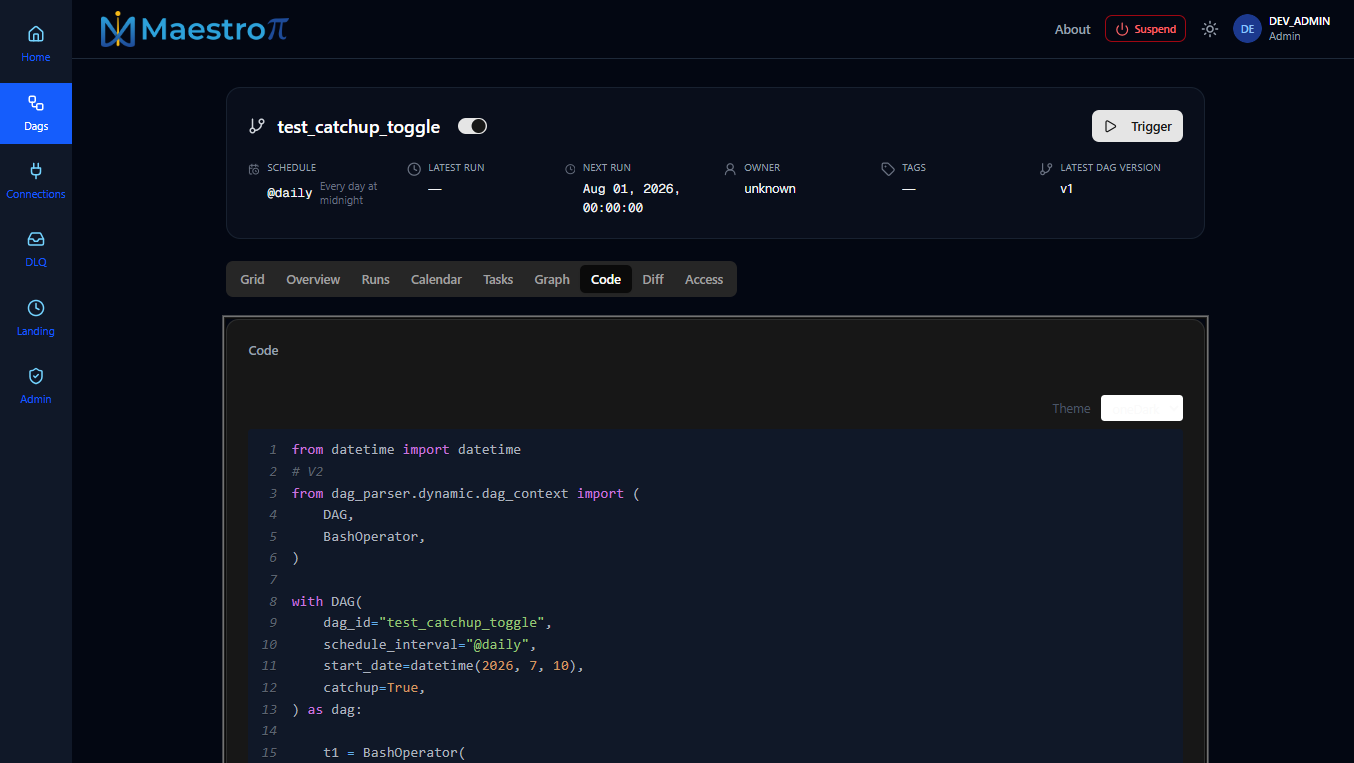1354x763 pixels.
Task: Click the calendar icon beside SCHEDULE
Action: tap(254, 169)
